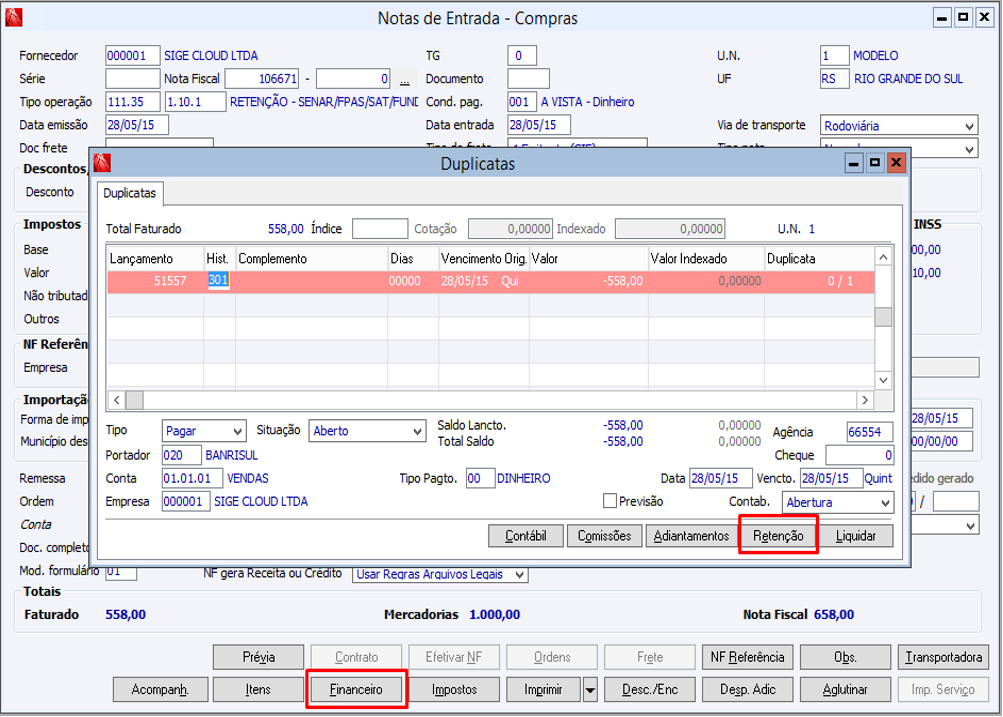Click the Índice input field
Screen dimensions: 1003x717
point(379,229)
